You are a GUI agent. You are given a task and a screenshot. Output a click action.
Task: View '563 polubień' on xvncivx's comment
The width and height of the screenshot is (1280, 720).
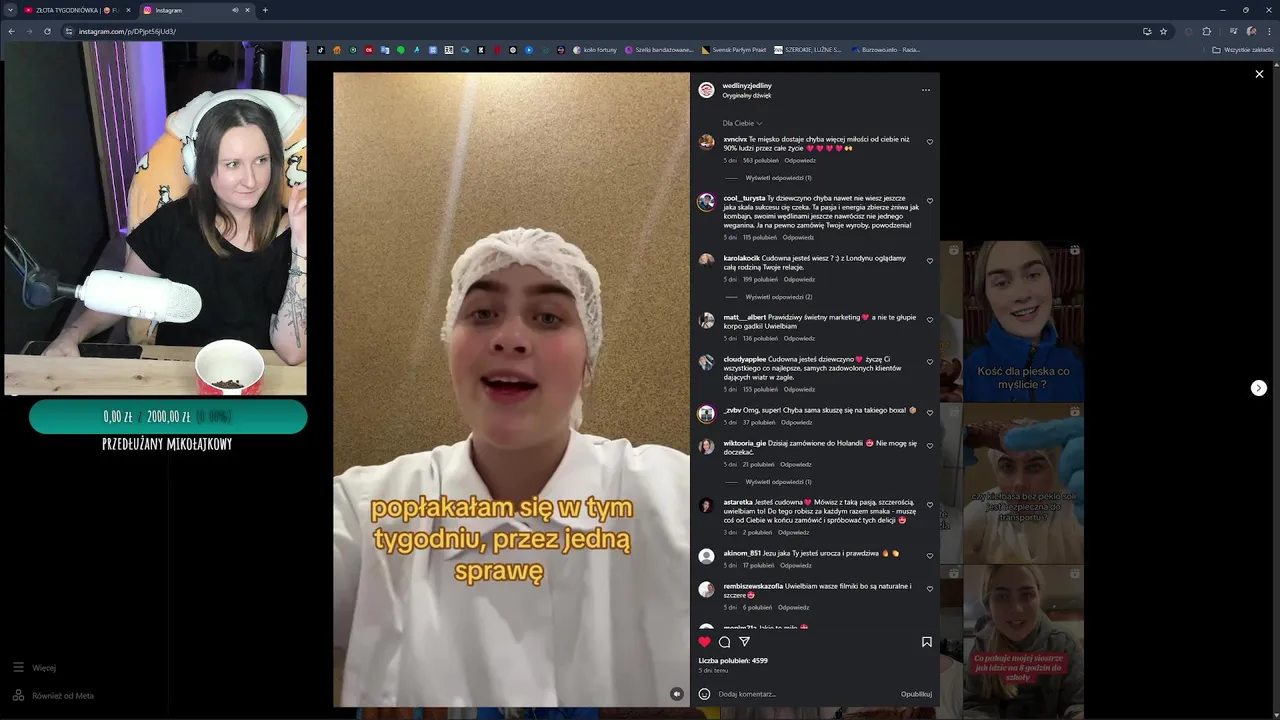760,160
